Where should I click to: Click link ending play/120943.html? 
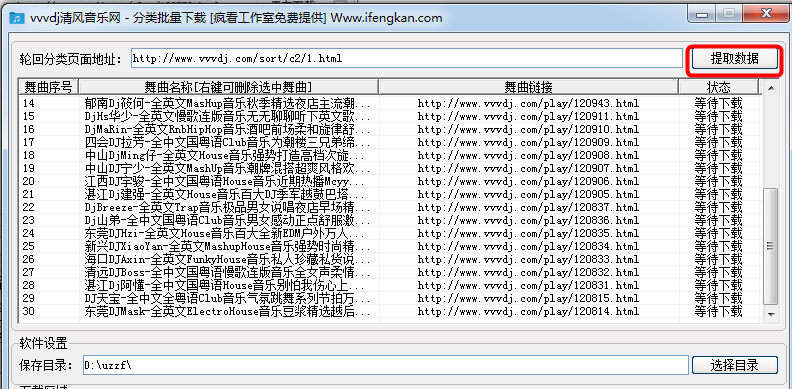click(x=528, y=104)
